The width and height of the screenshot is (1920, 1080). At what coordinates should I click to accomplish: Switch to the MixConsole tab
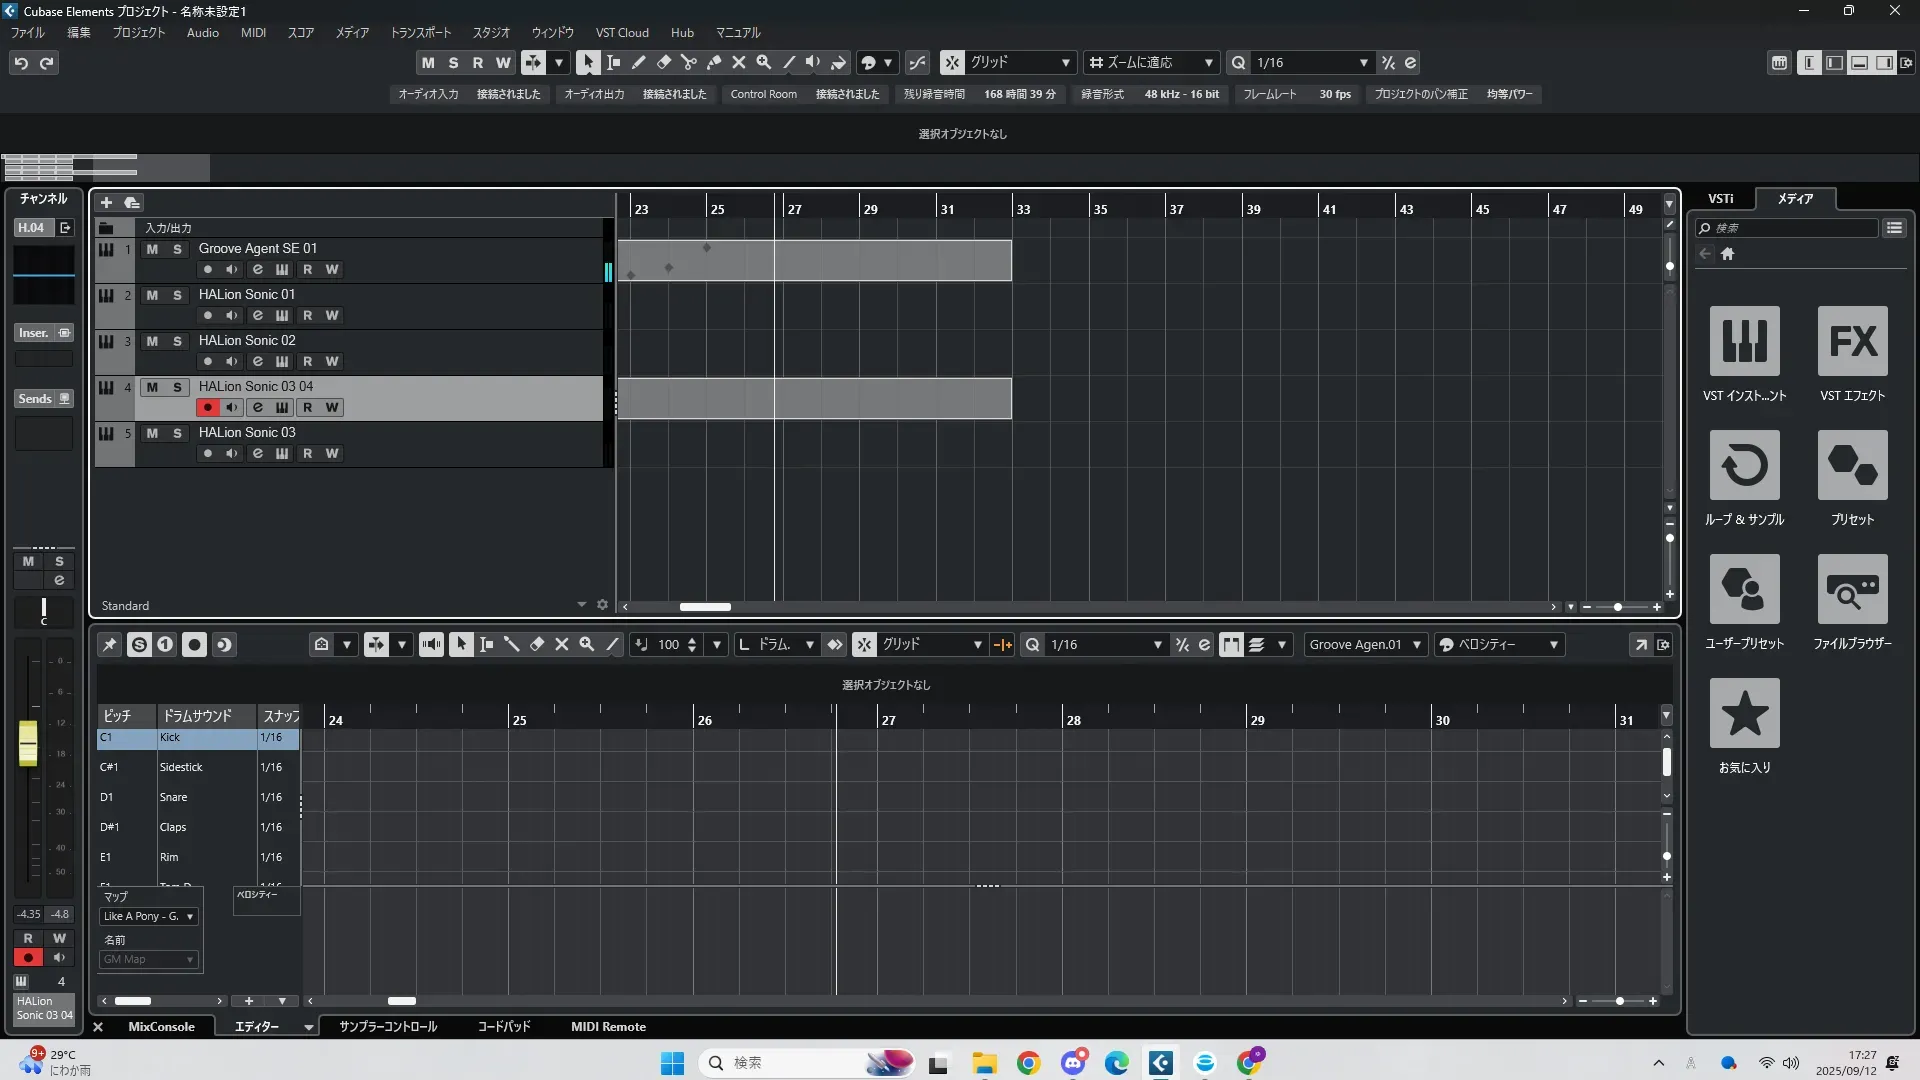point(161,1026)
